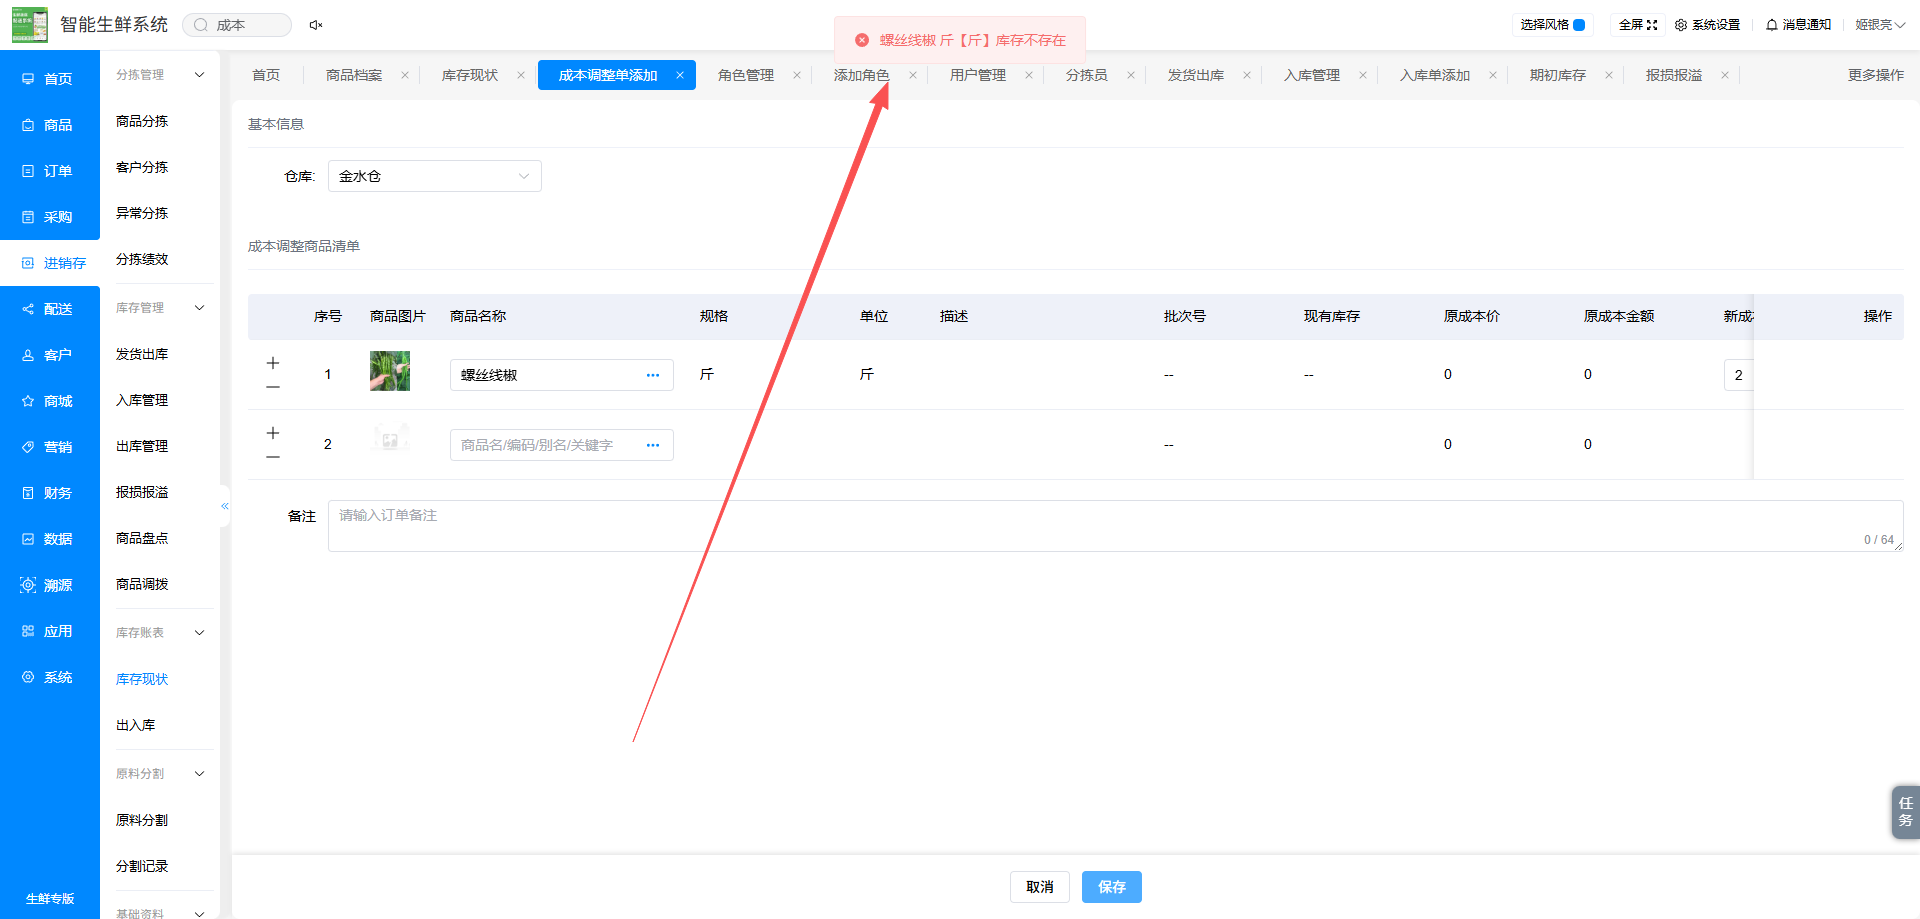Switch to the 用户管理 tab
Image resolution: width=1920 pixels, height=919 pixels.
[x=978, y=75]
